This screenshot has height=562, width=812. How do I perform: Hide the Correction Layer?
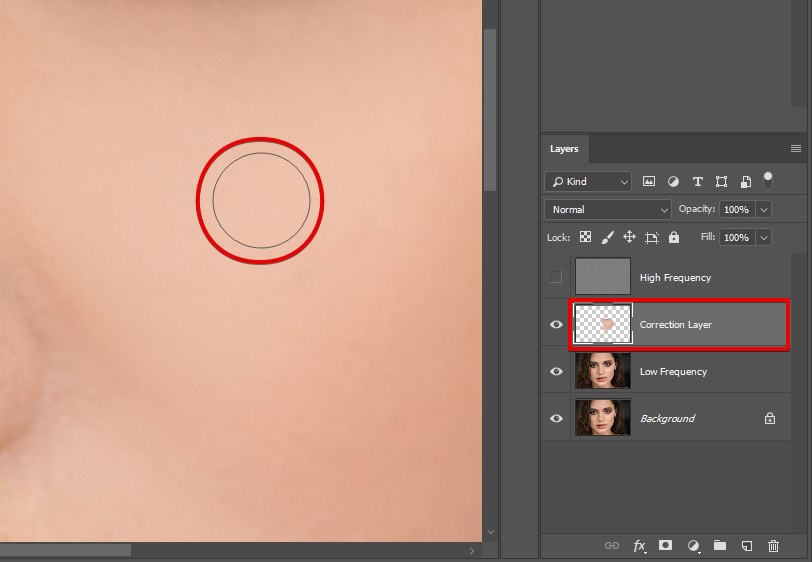(x=556, y=325)
